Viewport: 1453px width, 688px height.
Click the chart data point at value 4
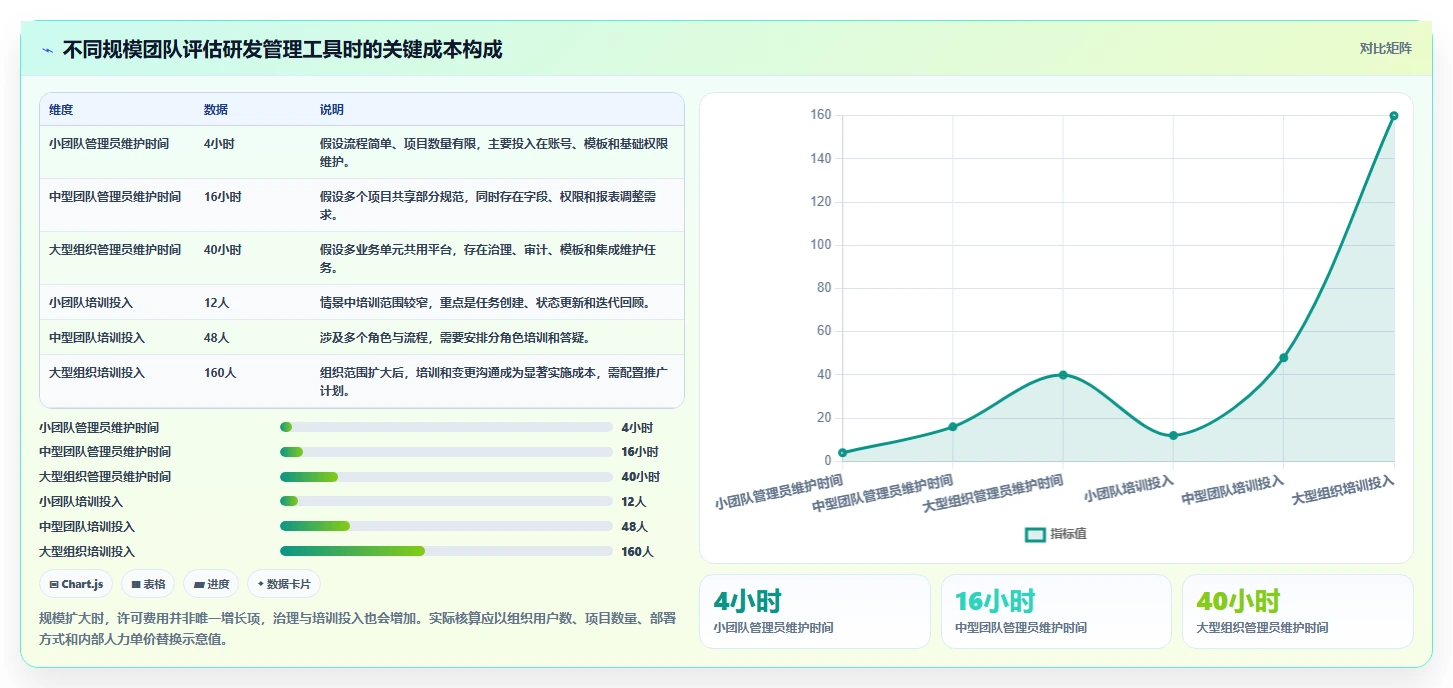point(842,453)
